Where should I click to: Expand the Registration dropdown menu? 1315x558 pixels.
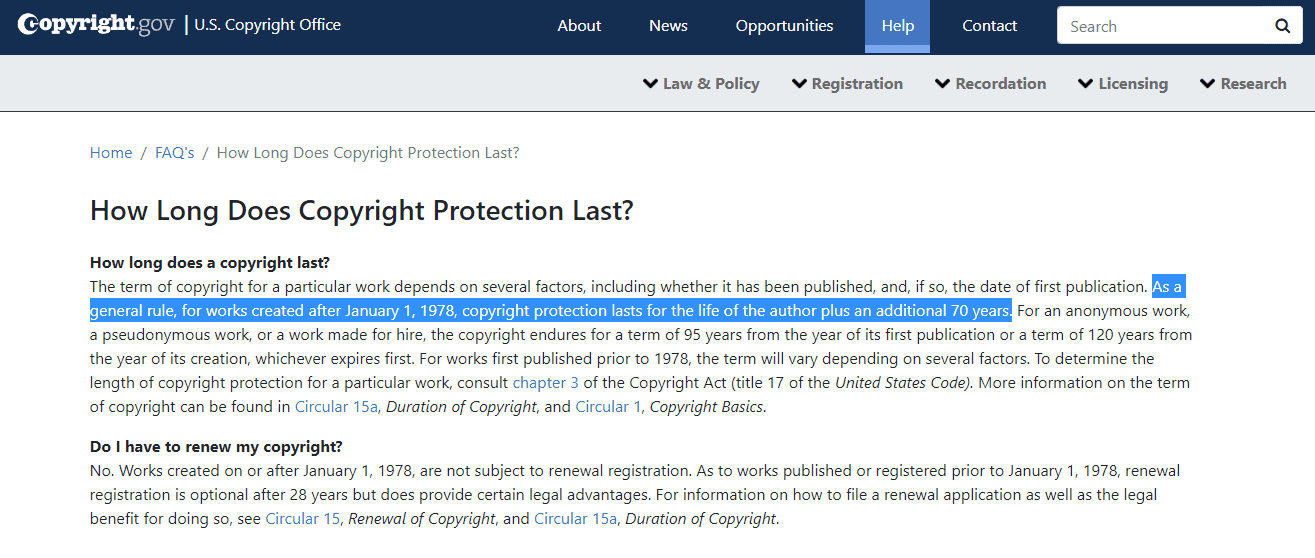(x=847, y=84)
